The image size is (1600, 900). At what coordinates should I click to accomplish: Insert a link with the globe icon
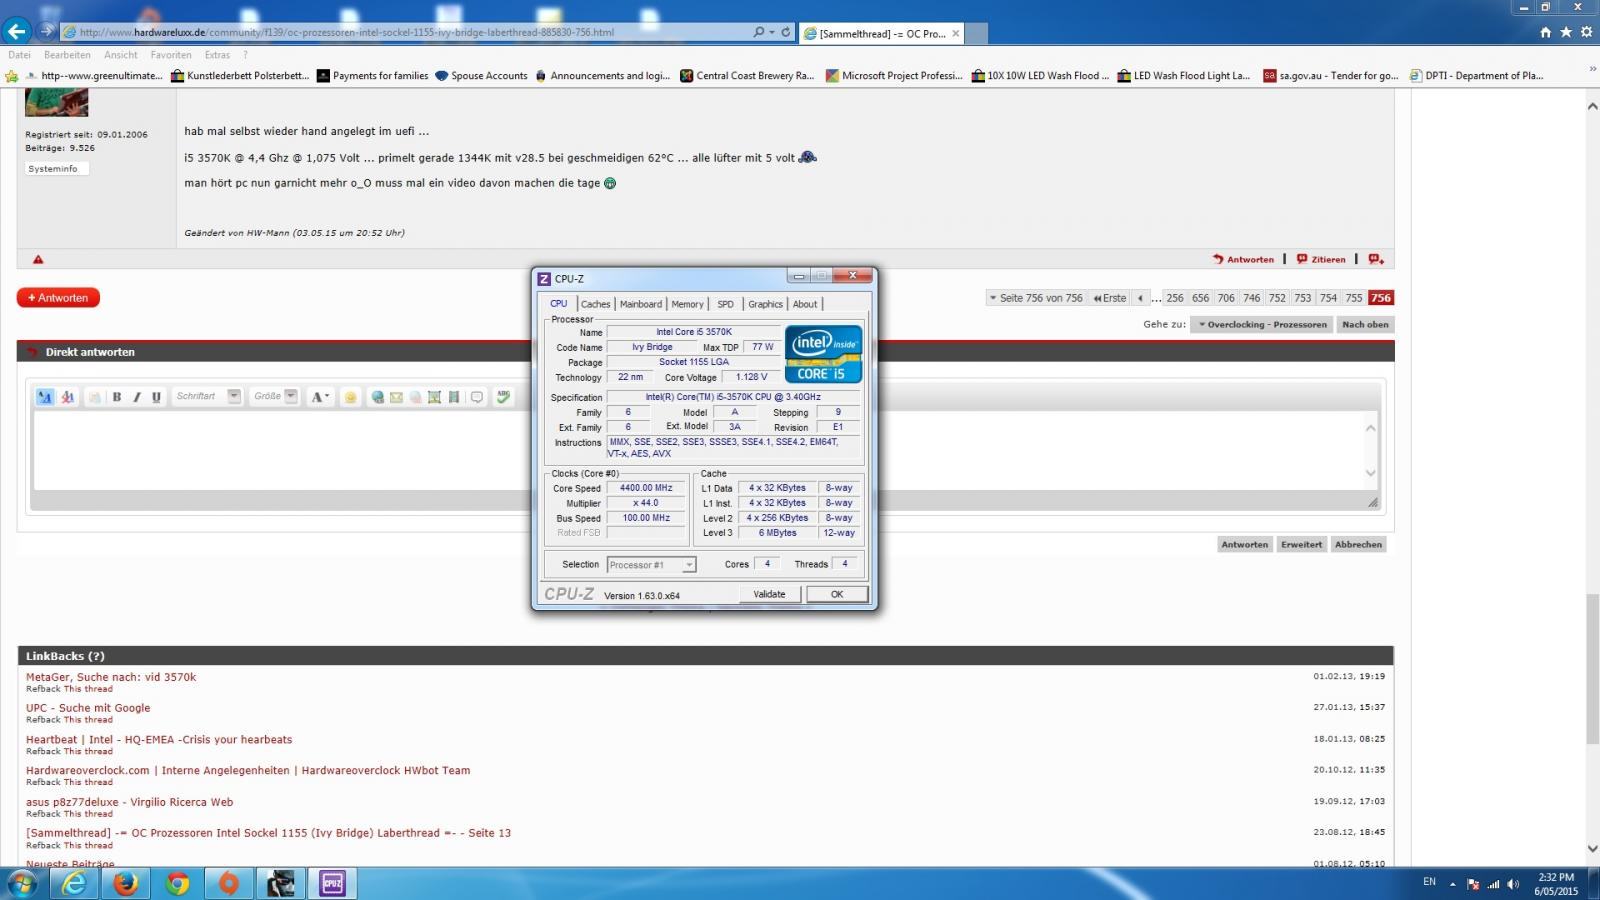pos(378,397)
